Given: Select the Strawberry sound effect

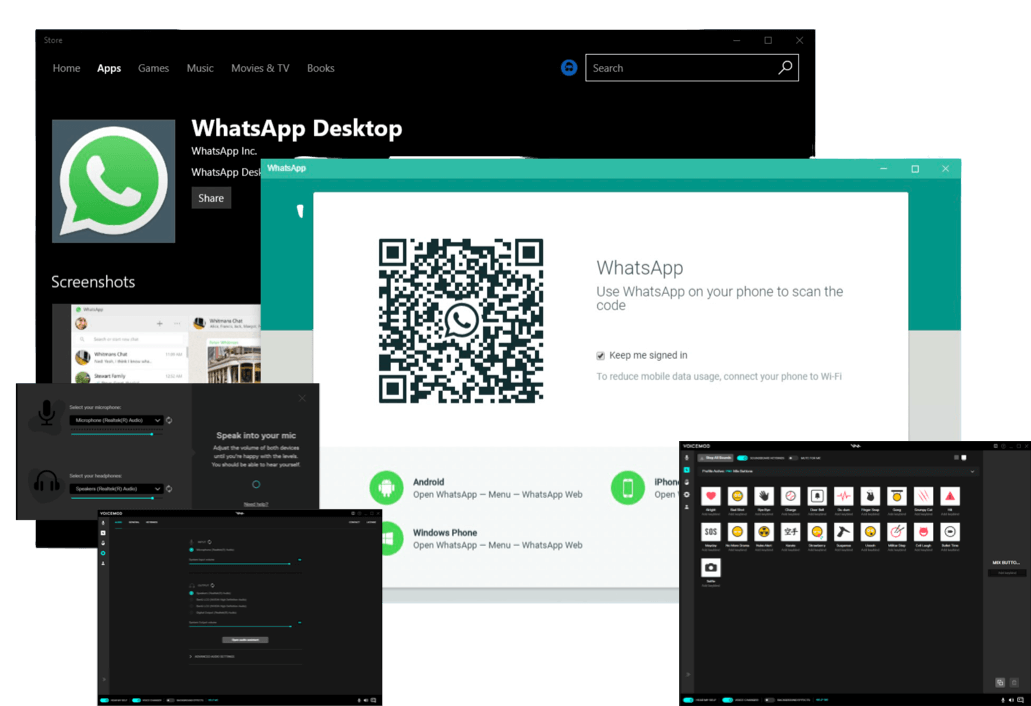Looking at the screenshot, I should point(817,531).
